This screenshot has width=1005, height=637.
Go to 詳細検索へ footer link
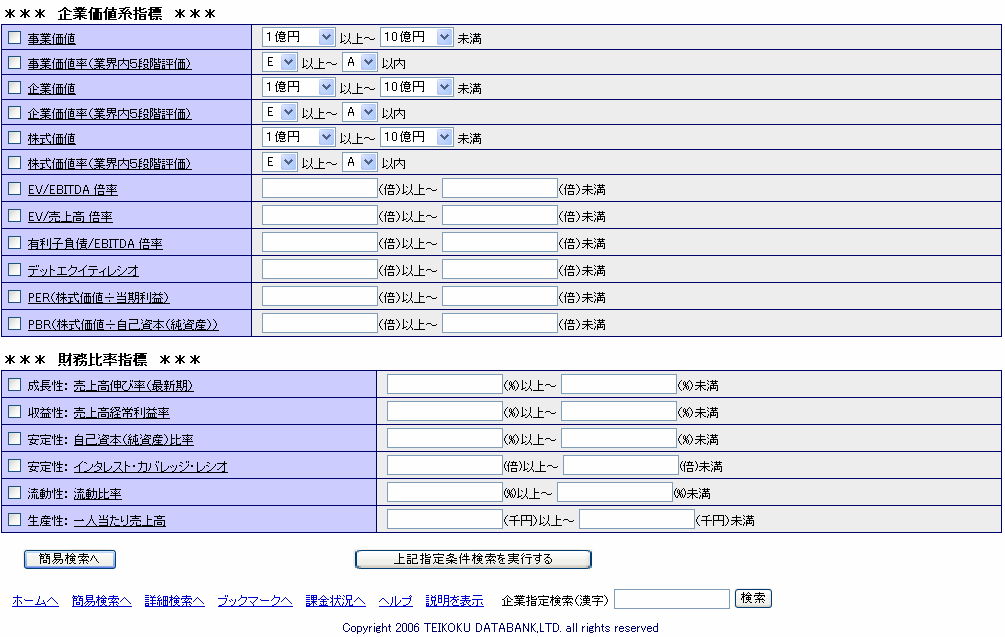174,600
